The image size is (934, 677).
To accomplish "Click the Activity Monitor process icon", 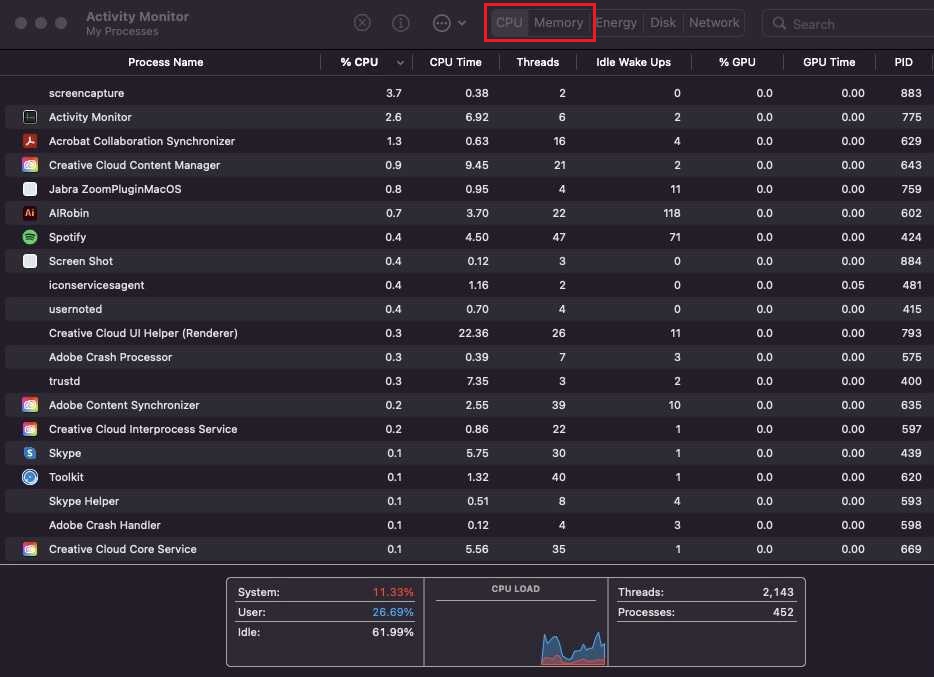I will 30,117.
